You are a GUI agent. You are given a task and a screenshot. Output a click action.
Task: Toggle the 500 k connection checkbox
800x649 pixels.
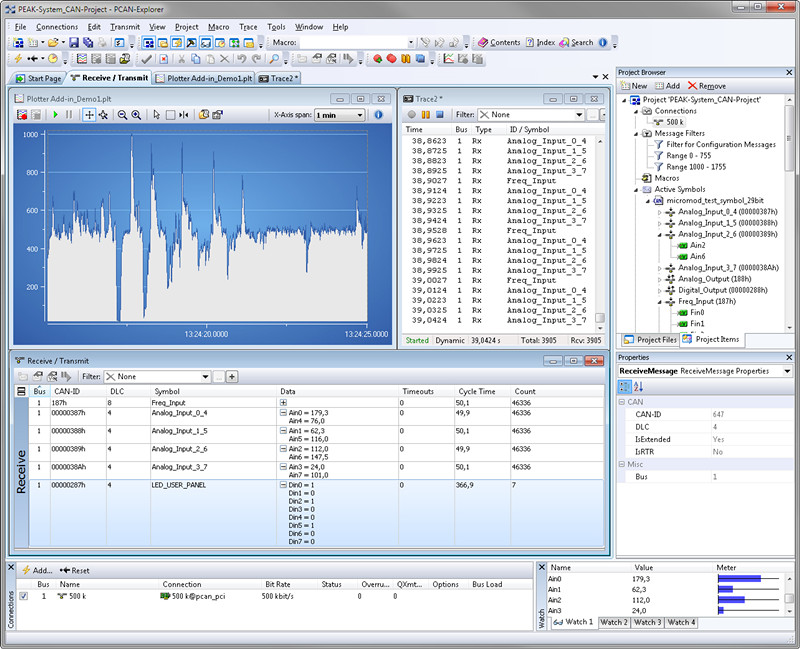coord(23,596)
